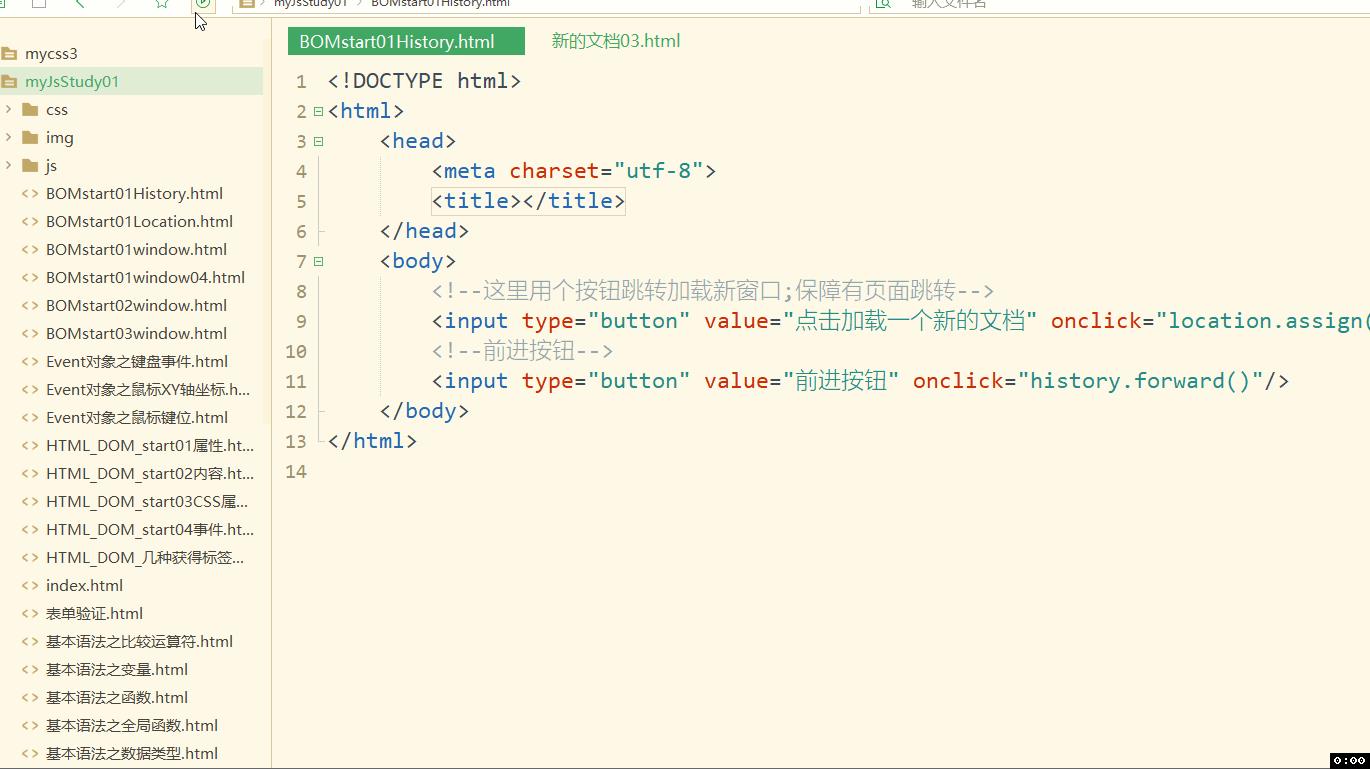1370x769 pixels.
Task: Click the myJsStudy01 project folder icon
Action: click(x=9, y=82)
